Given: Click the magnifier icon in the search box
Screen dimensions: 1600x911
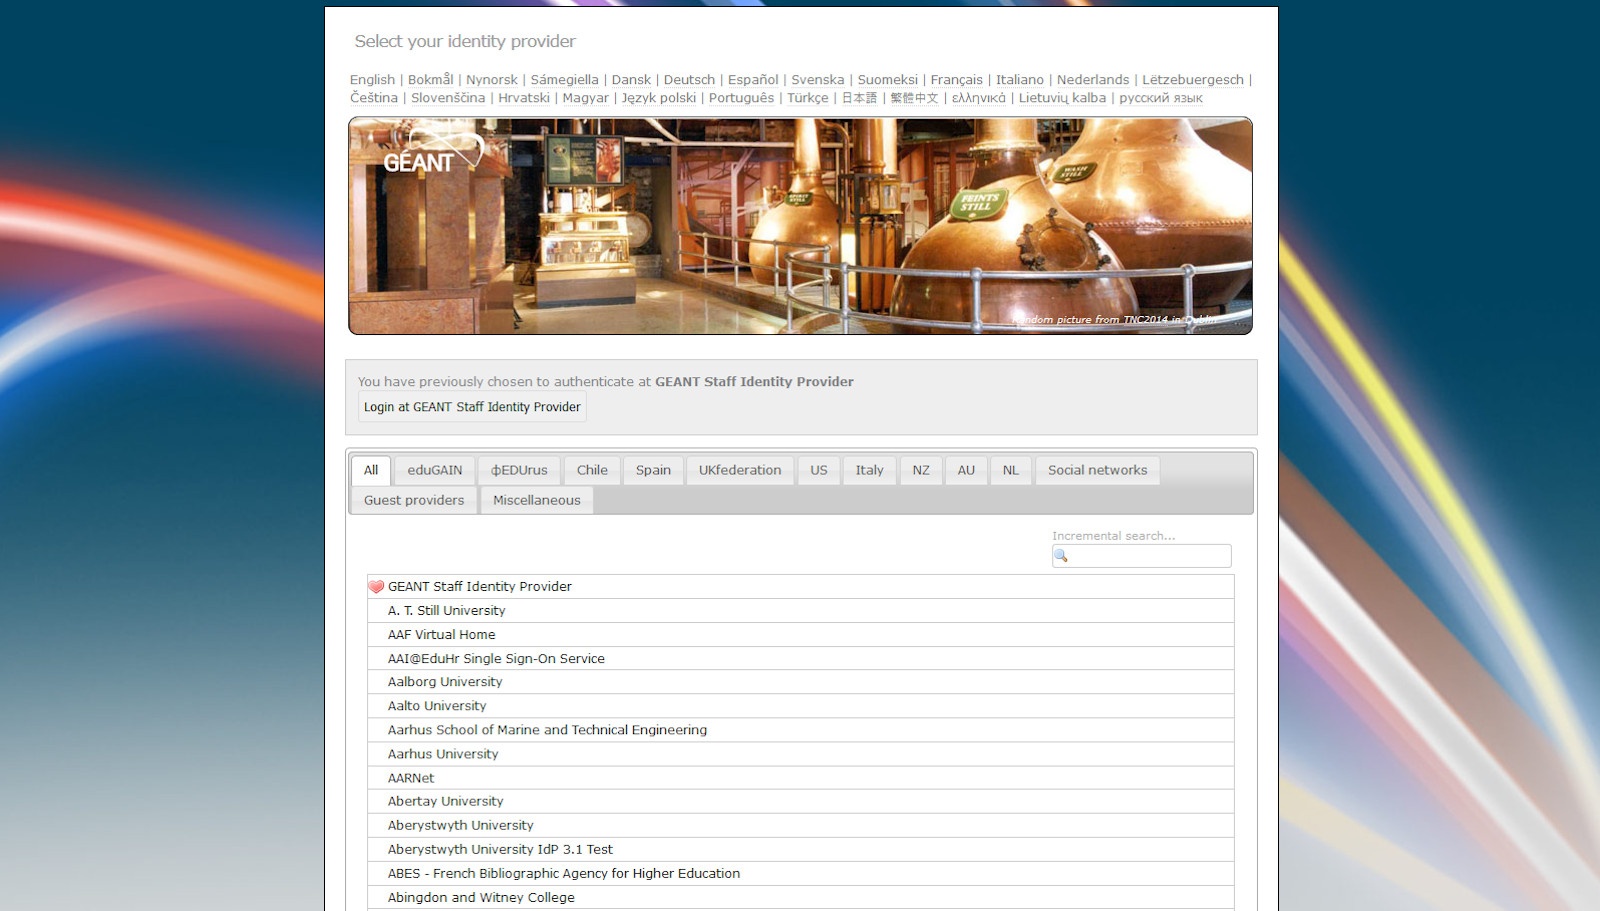Looking at the screenshot, I should 1061,556.
